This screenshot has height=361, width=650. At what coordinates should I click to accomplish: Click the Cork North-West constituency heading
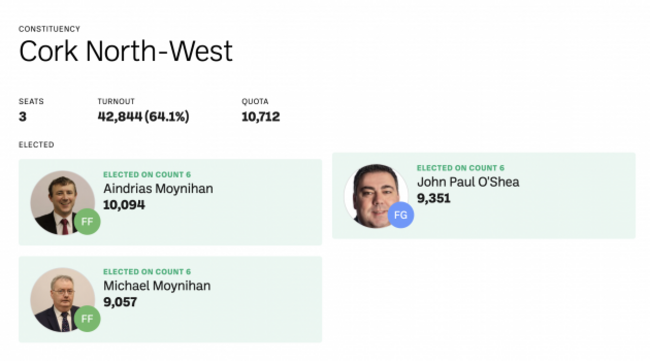126,51
